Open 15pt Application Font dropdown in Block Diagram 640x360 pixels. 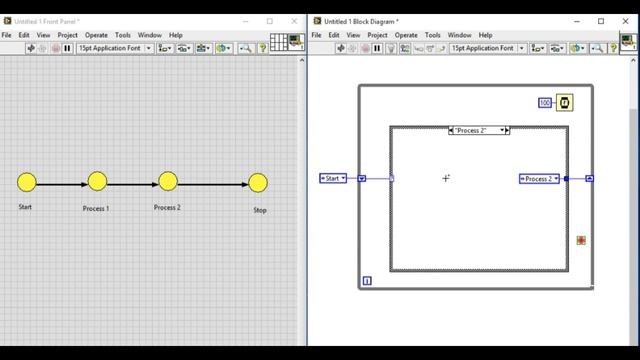[488, 48]
